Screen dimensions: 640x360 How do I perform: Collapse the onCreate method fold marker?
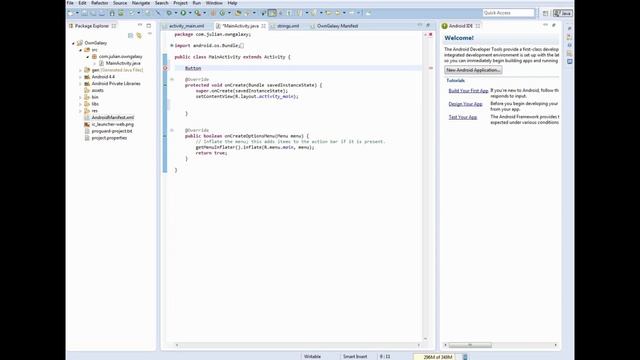click(172, 80)
